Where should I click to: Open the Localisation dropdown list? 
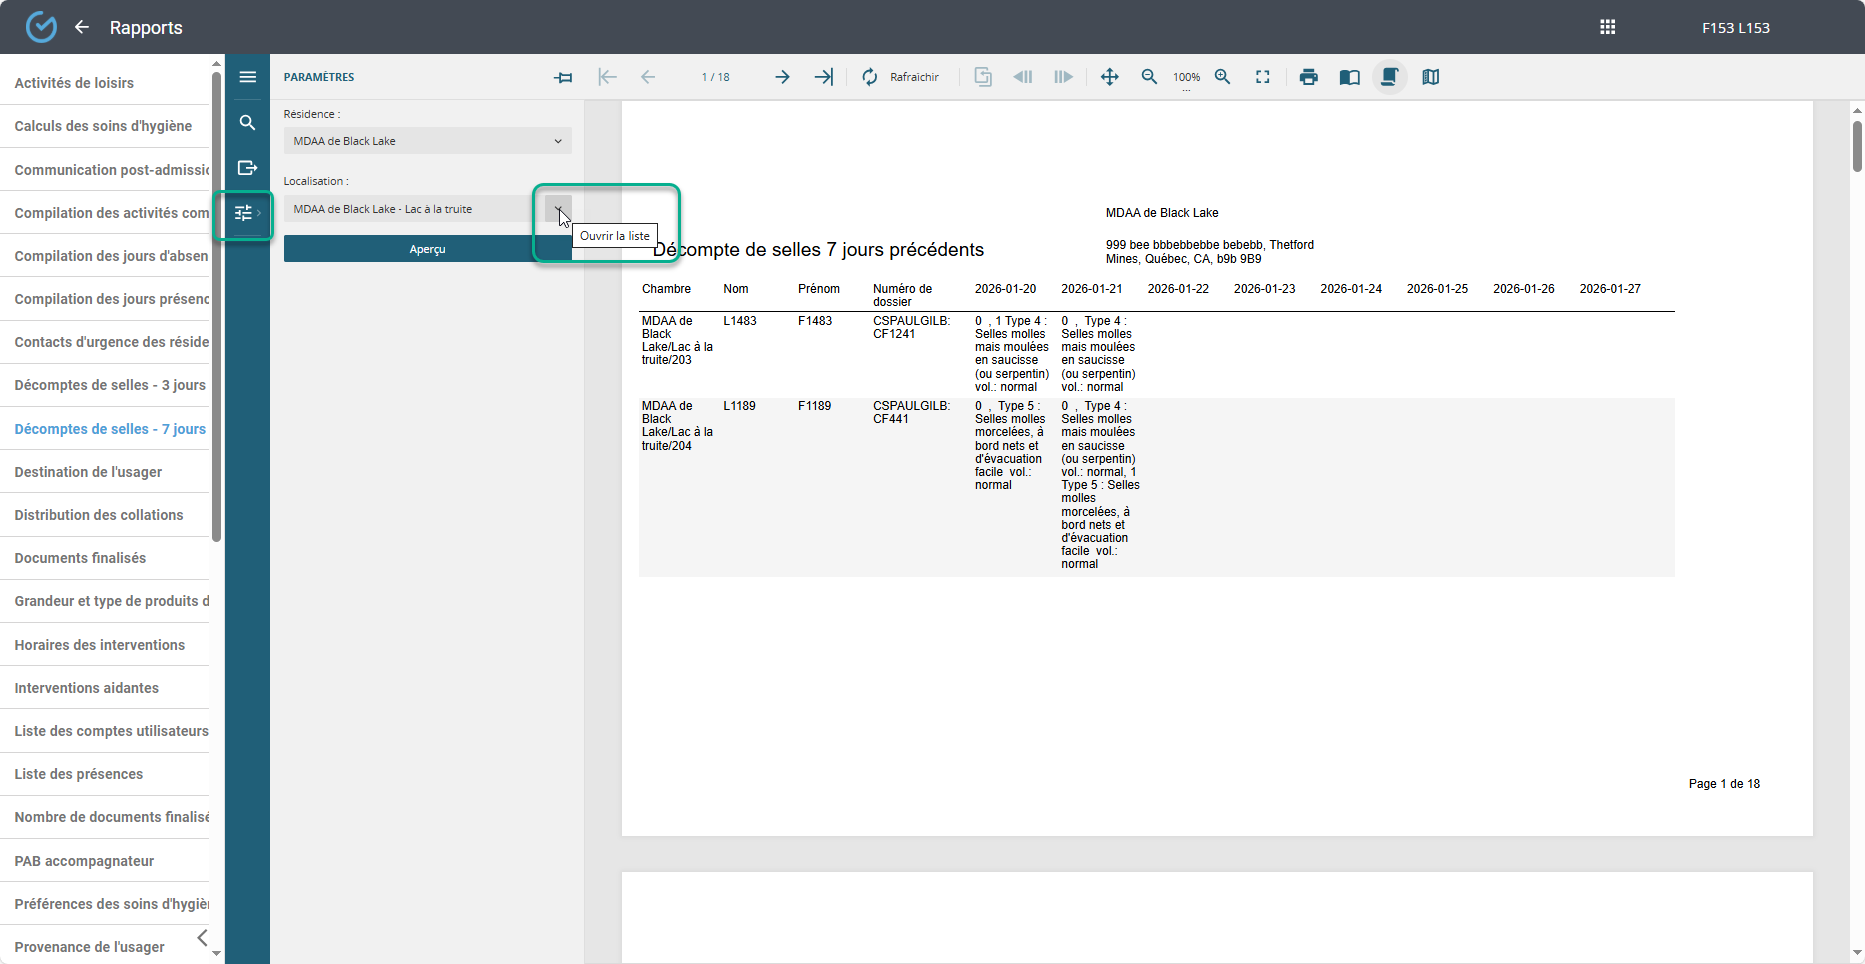coord(558,209)
